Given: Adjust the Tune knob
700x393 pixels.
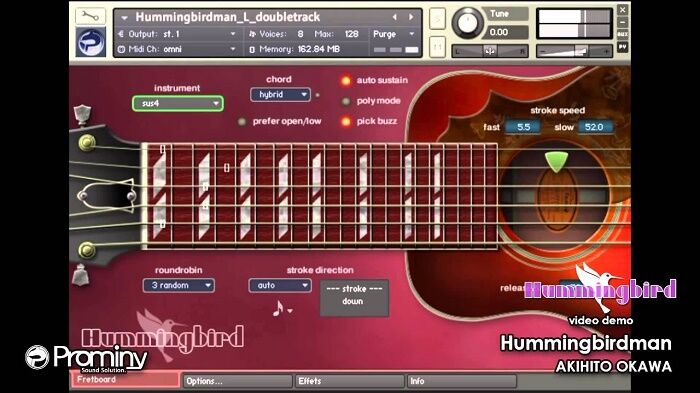Looking at the screenshot, I should [467, 23].
